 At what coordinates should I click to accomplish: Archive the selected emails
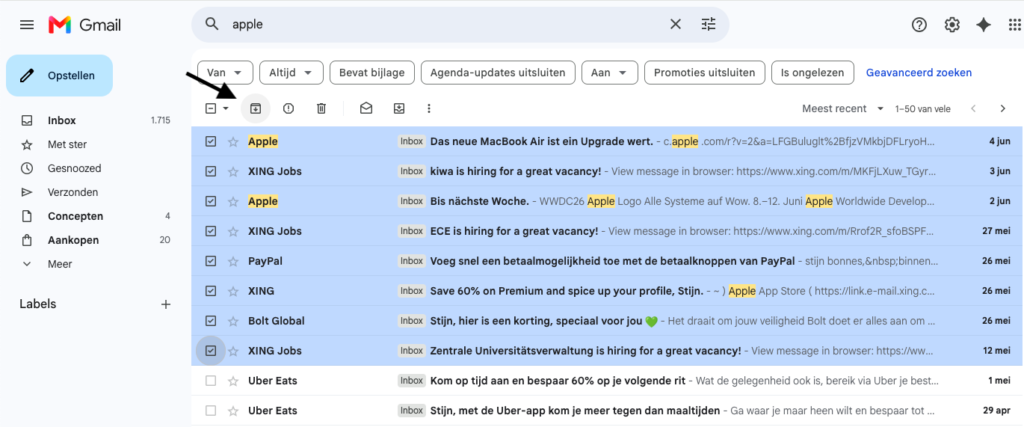point(255,108)
